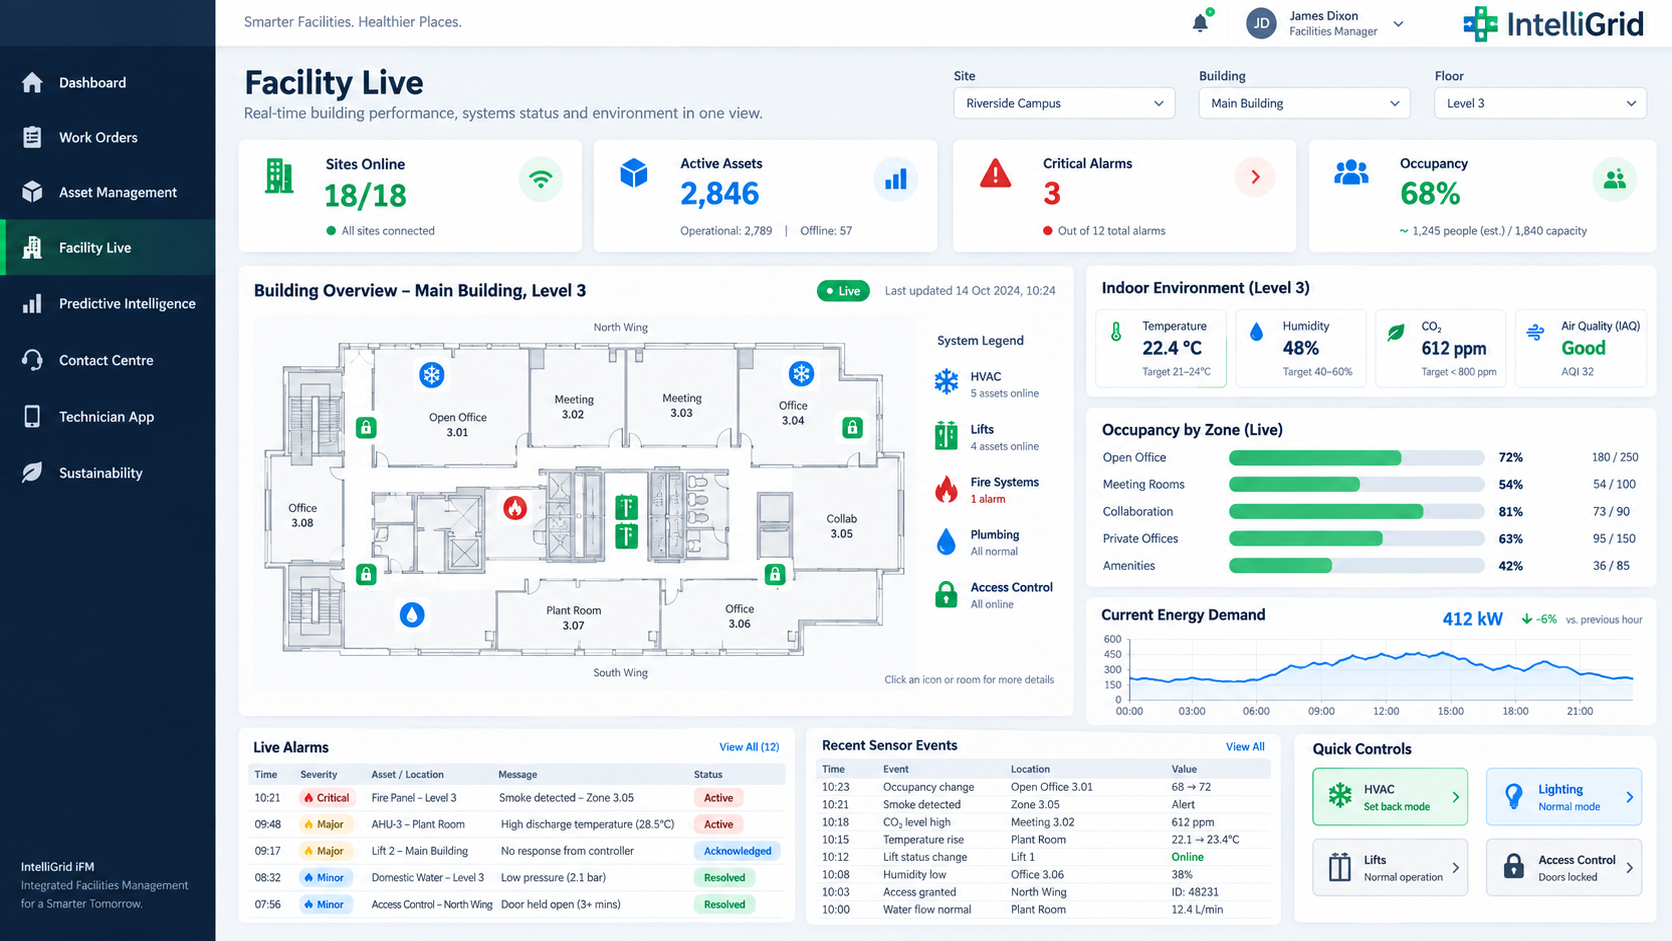
Task: Open the Access Control Doors locked control
Action: pos(1564,868)
